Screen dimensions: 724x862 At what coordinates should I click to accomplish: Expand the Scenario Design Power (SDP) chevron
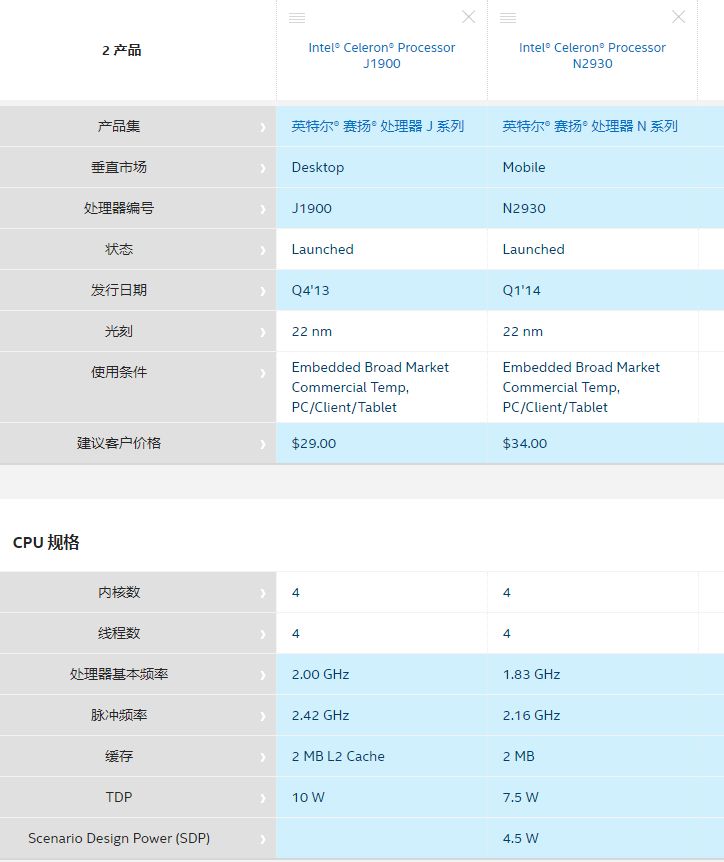tap(263, 840)
